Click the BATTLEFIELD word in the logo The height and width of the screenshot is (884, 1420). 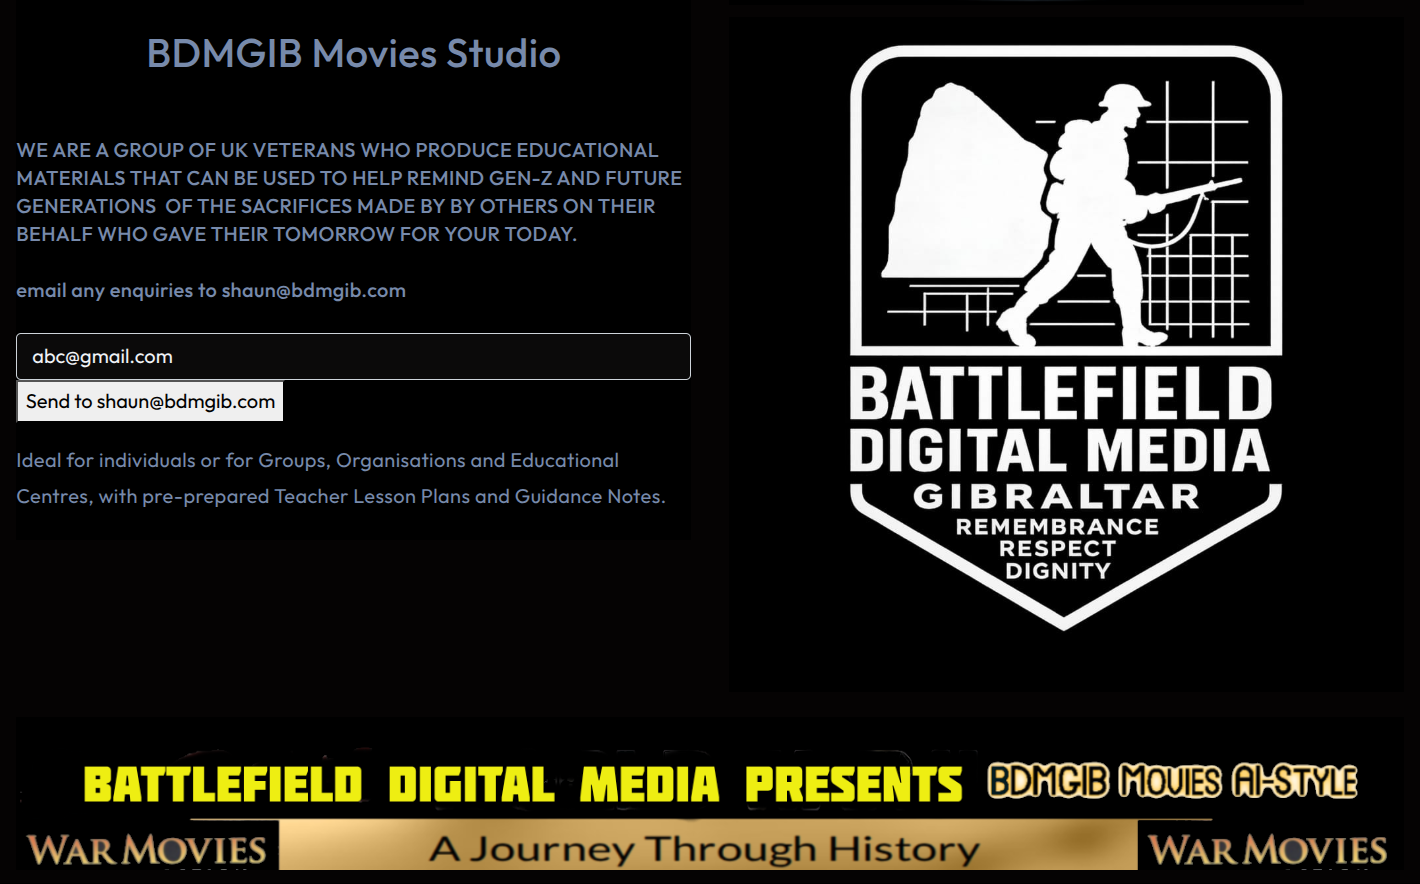1060,394
